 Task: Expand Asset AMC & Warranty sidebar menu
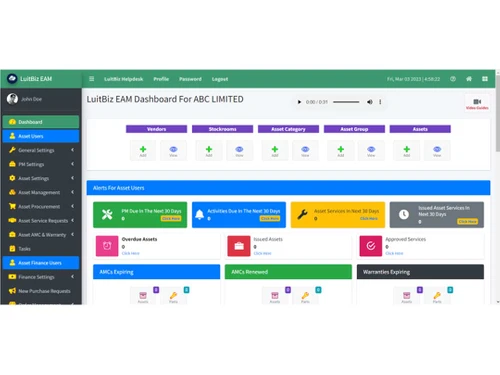41,234
